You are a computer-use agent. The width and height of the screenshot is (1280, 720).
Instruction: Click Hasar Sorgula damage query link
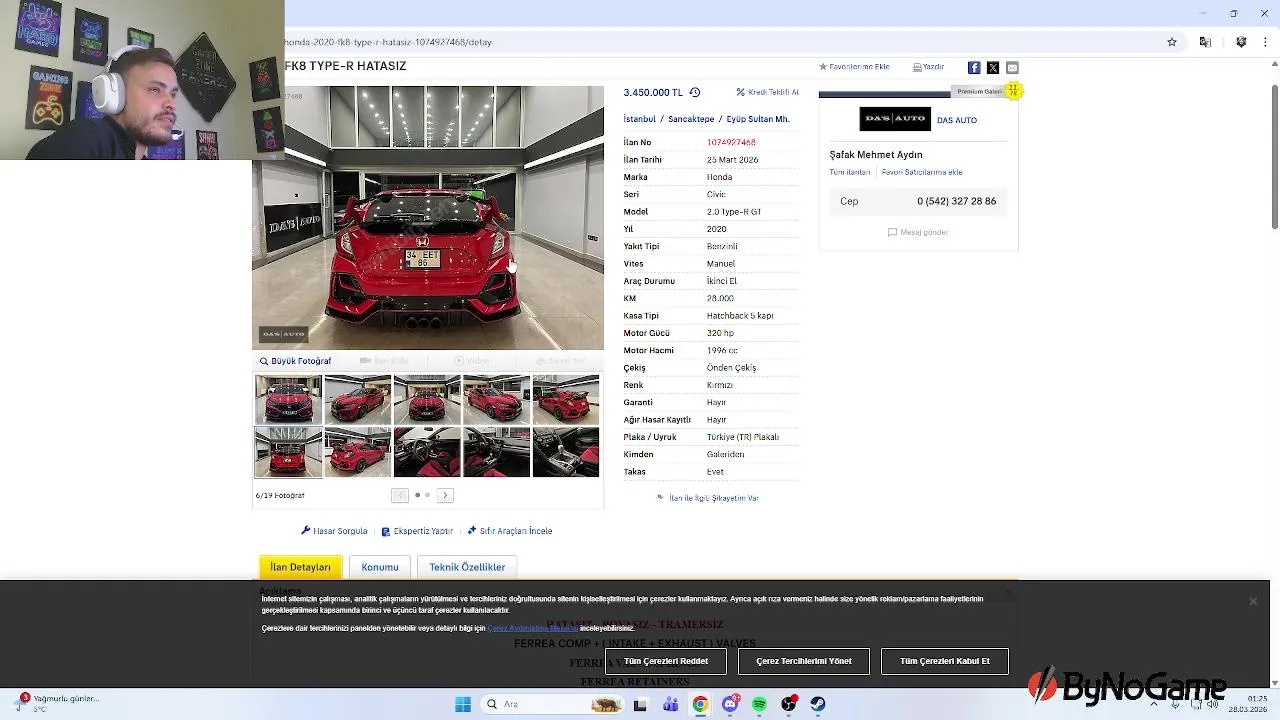334,531
